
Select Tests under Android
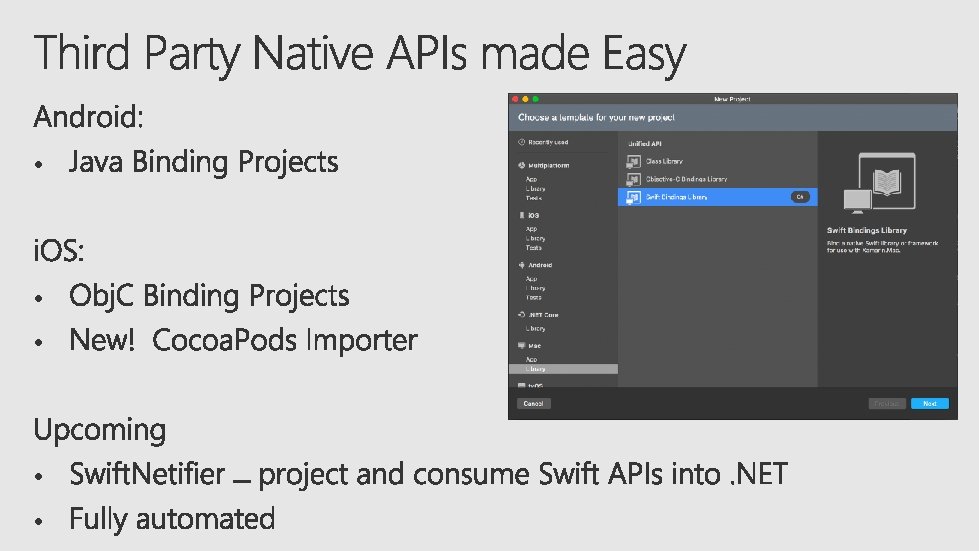click(x=534, y=298)
